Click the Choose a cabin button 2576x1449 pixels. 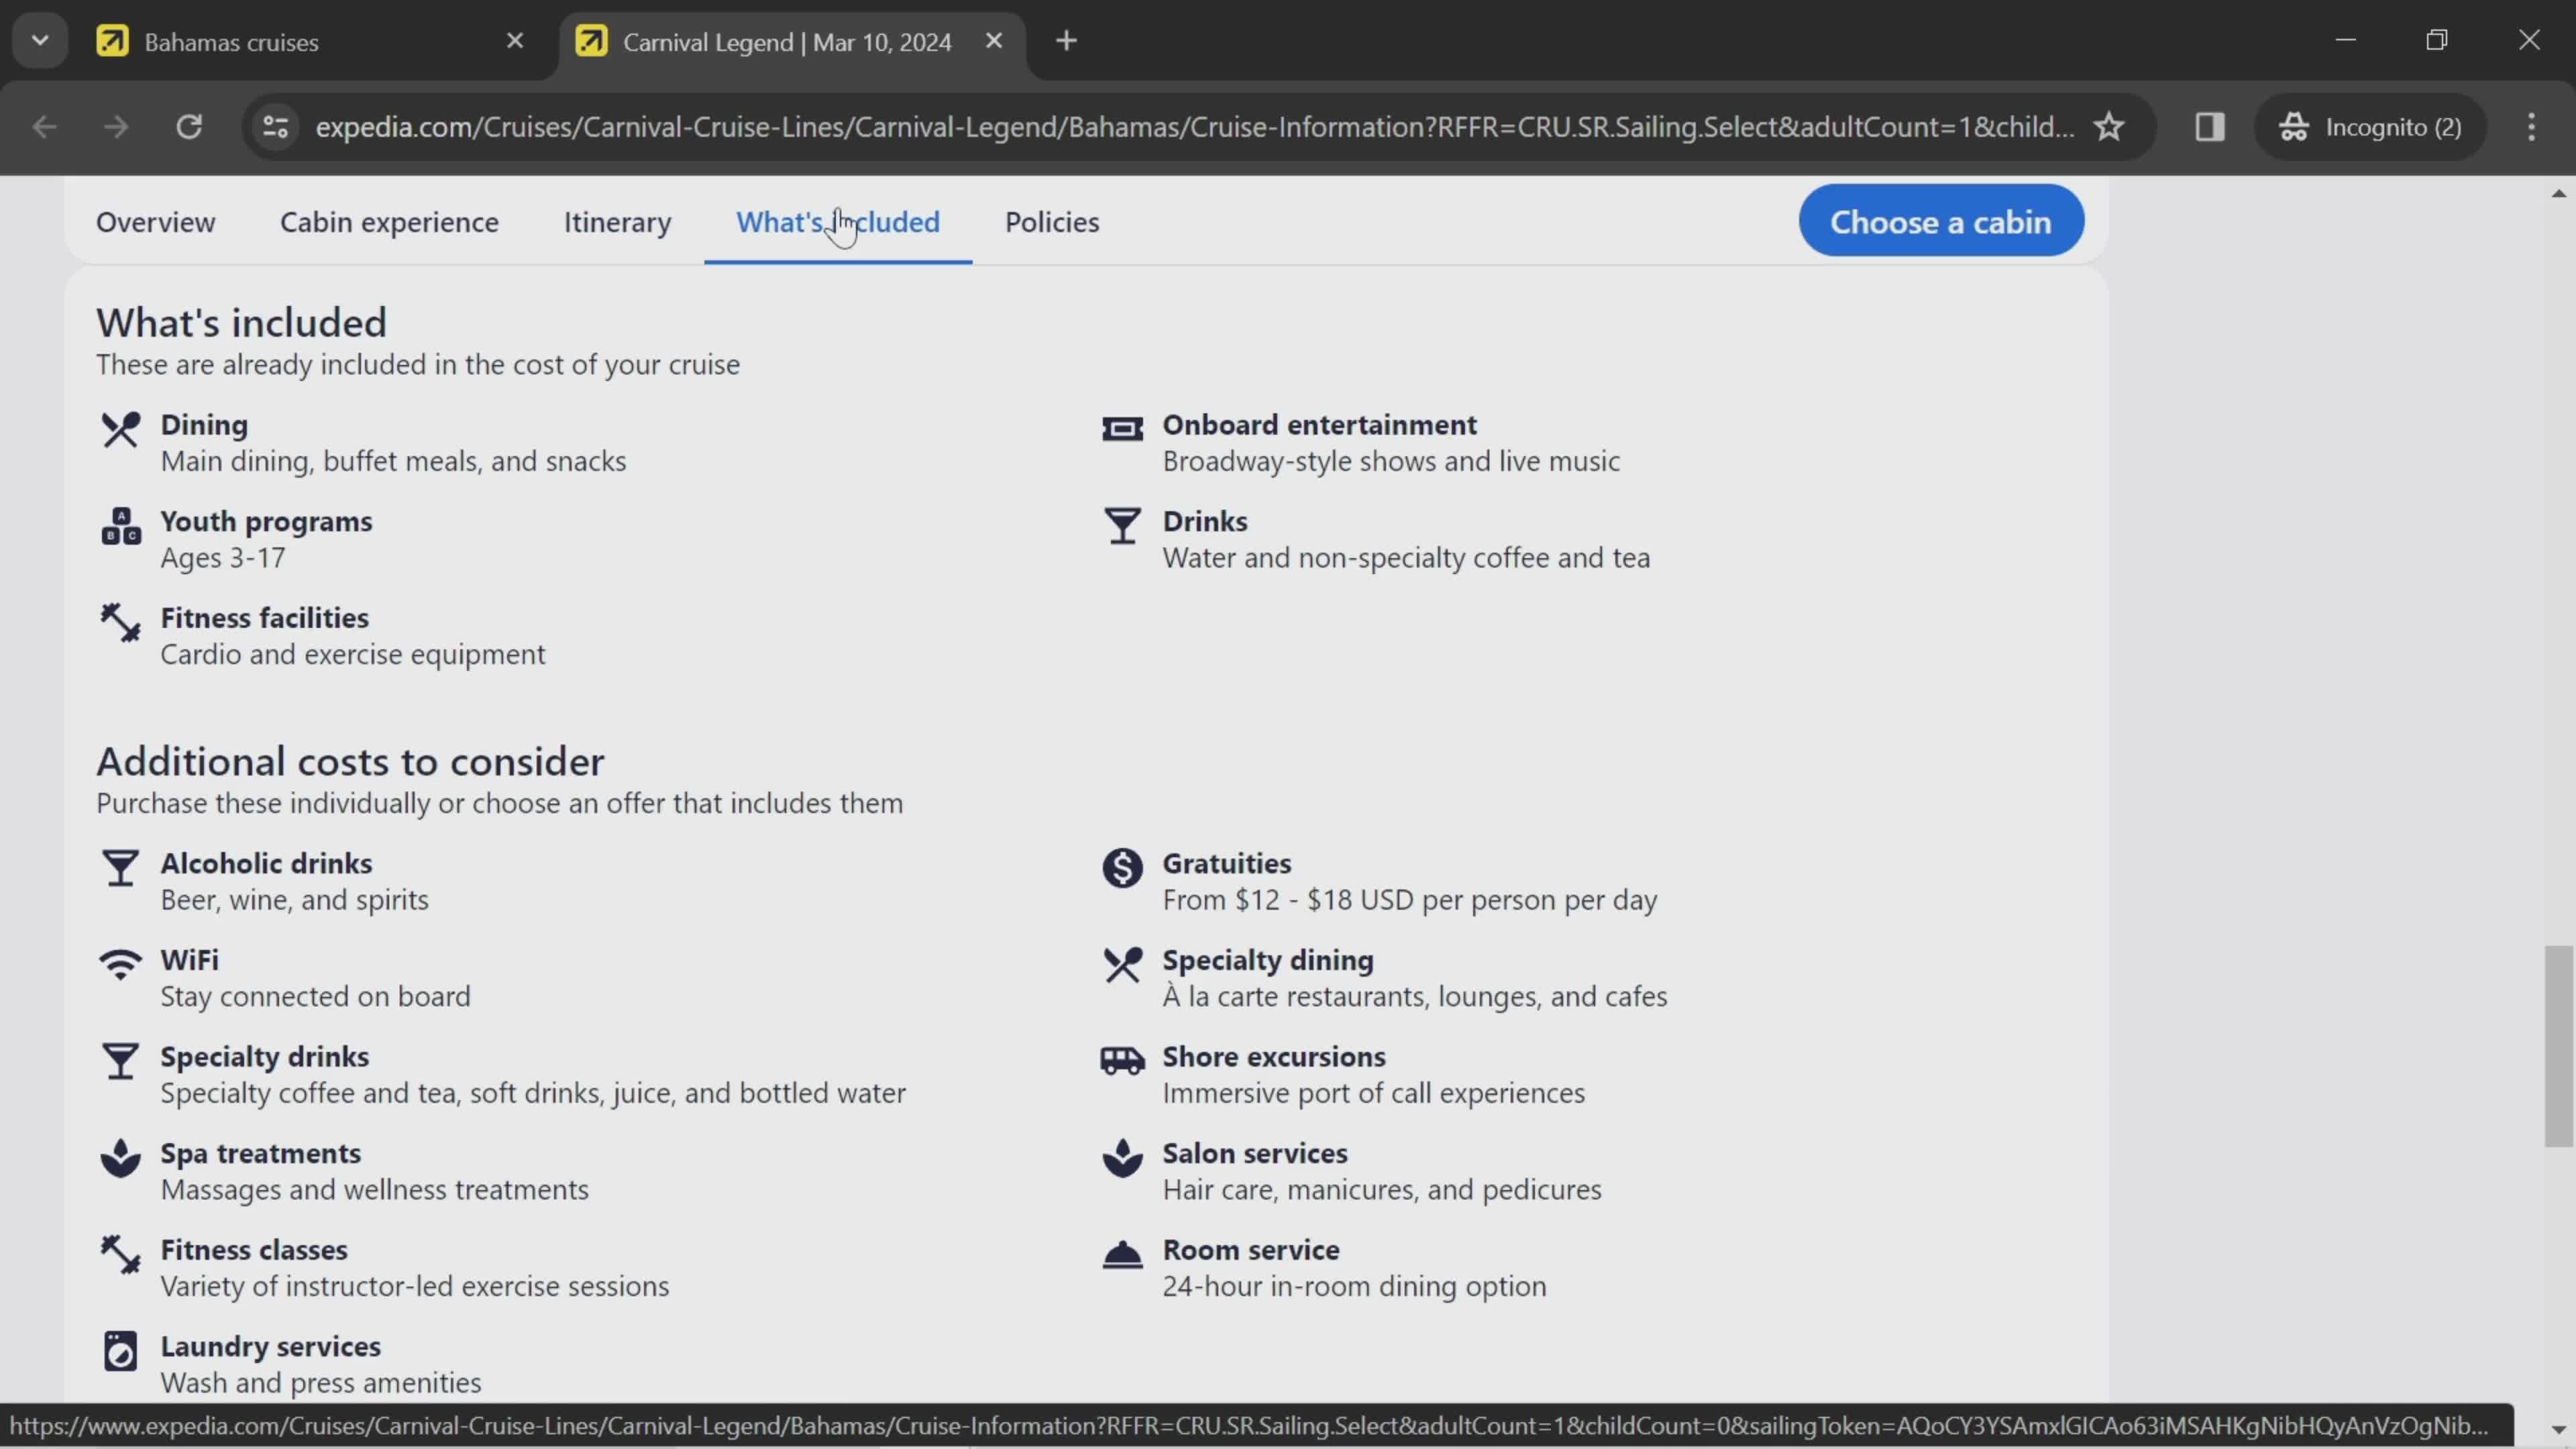coord(1939,219)
